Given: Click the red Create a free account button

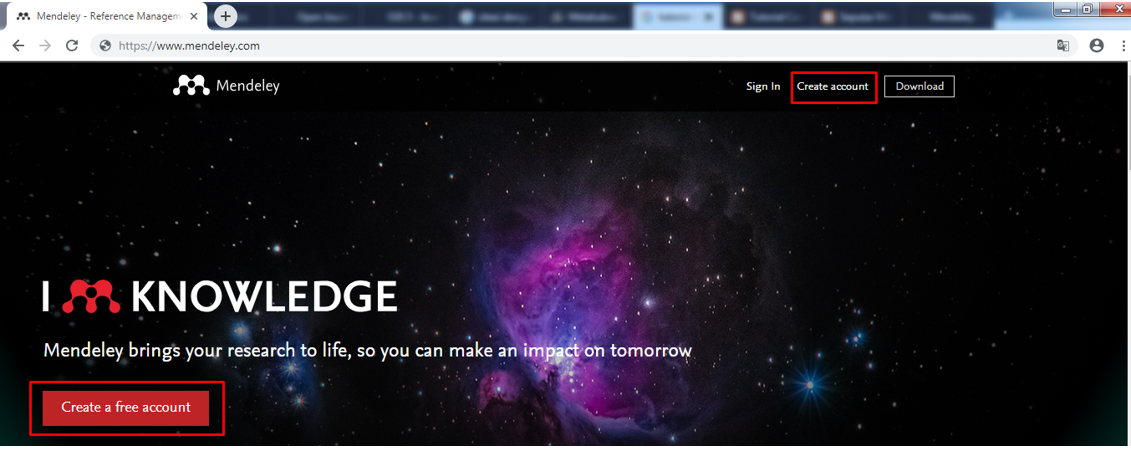Looking at the screenshot, I should (126, 407).
